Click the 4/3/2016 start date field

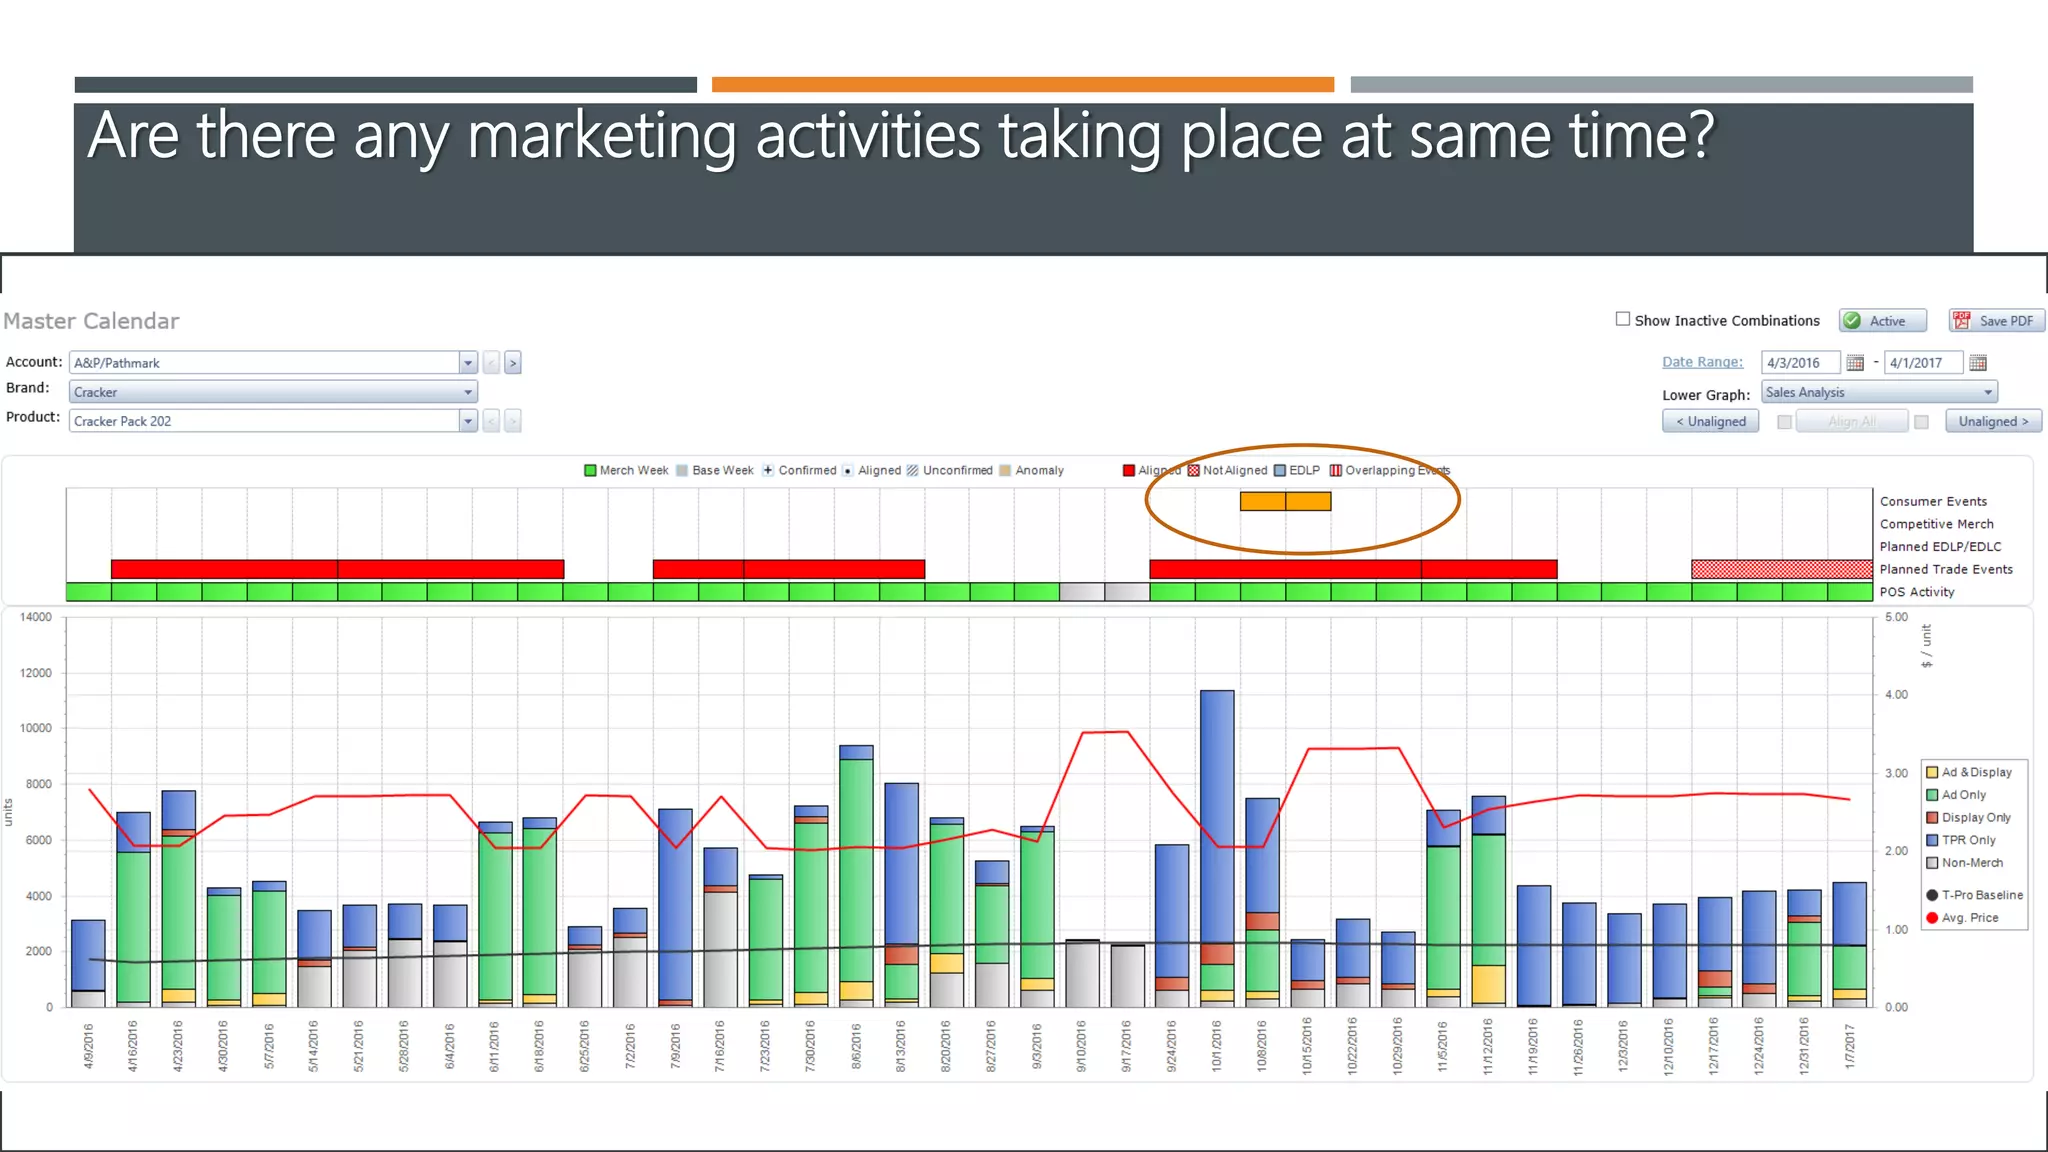pos(1800,363)
